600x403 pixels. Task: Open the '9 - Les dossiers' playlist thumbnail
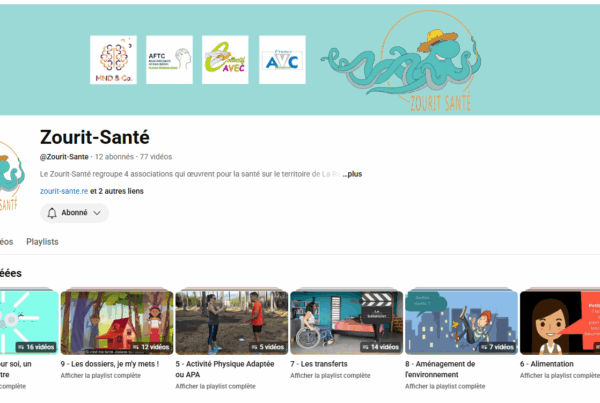(117, 322)
